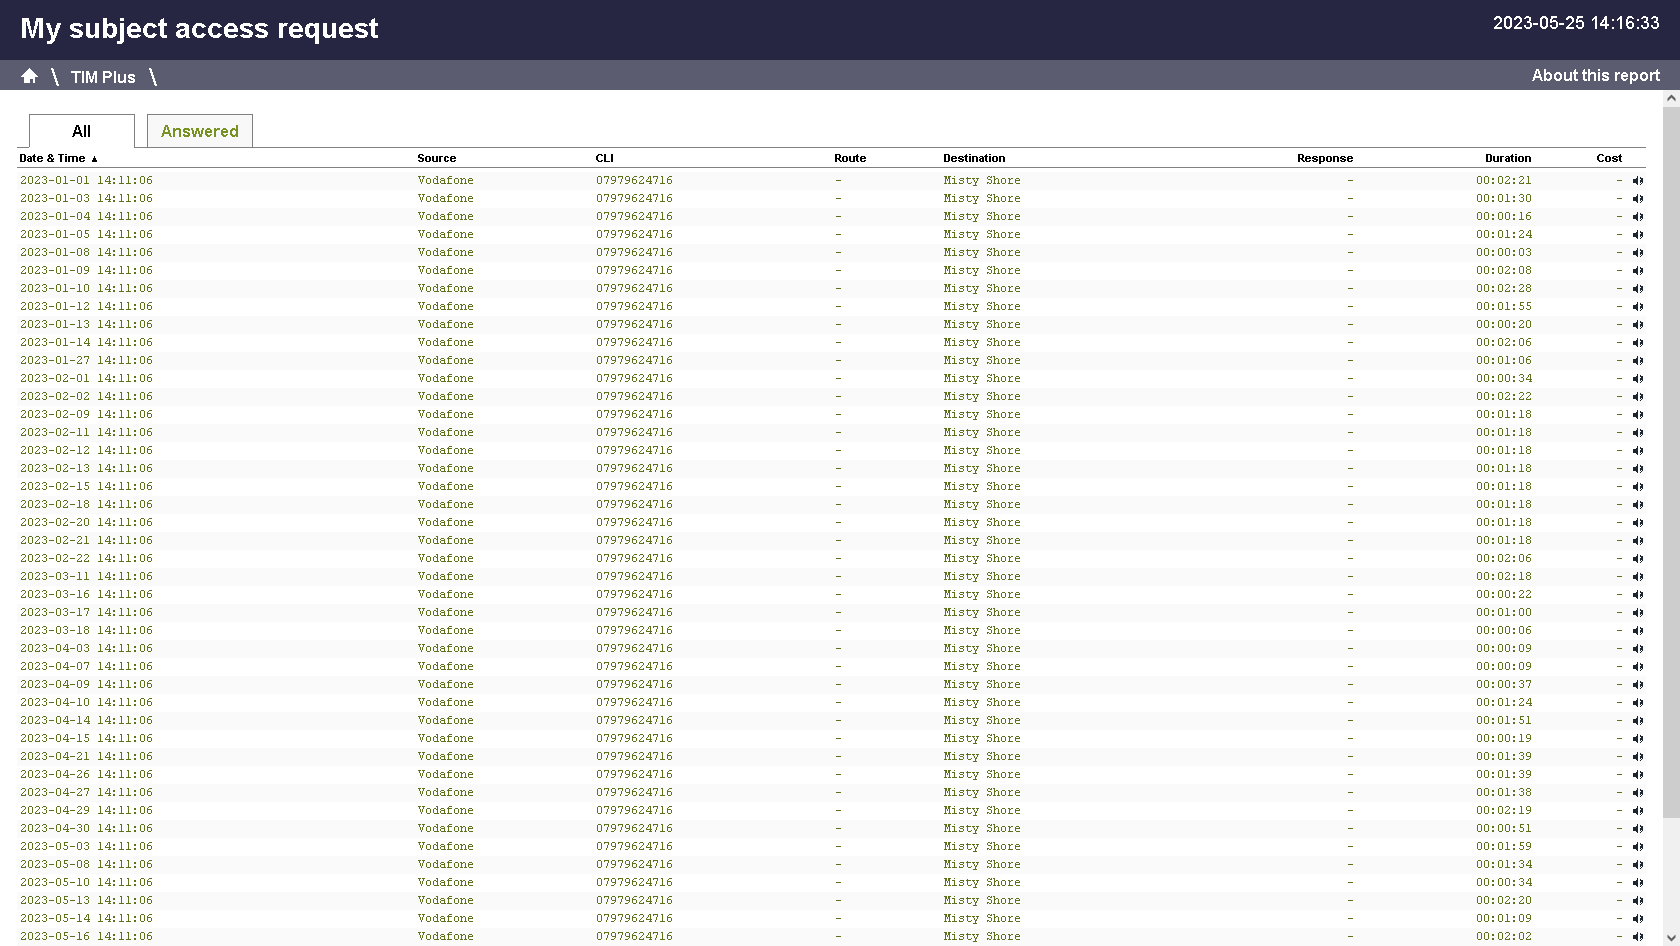Open About this report link
Viewport: 1680px width, 946px height.
(1595, 76)
